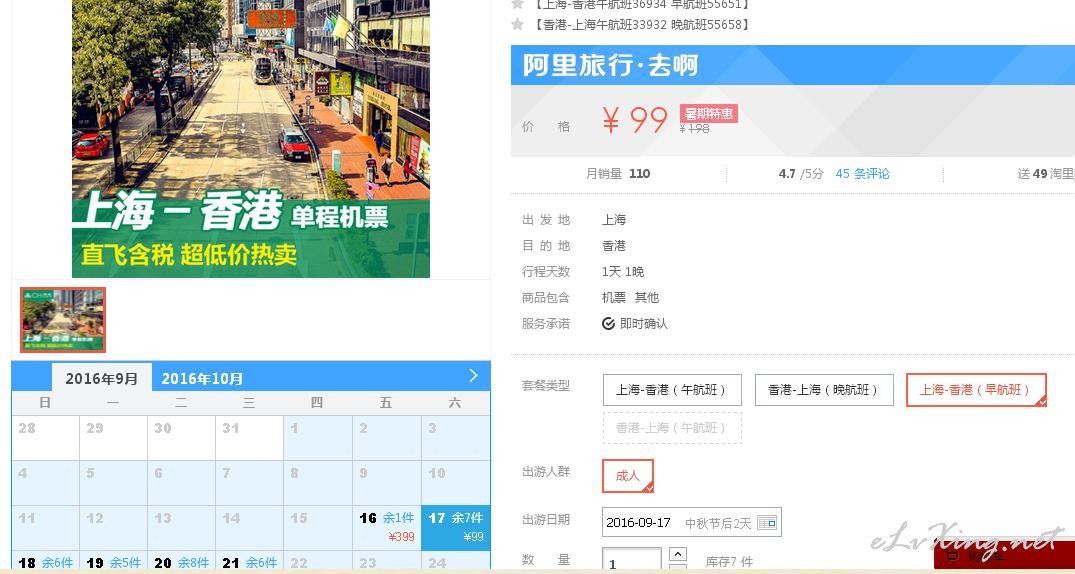Screen dimensions: 1075x574
Task: Click the instant-confirmation check icon
Action: (x=608, y=324)
